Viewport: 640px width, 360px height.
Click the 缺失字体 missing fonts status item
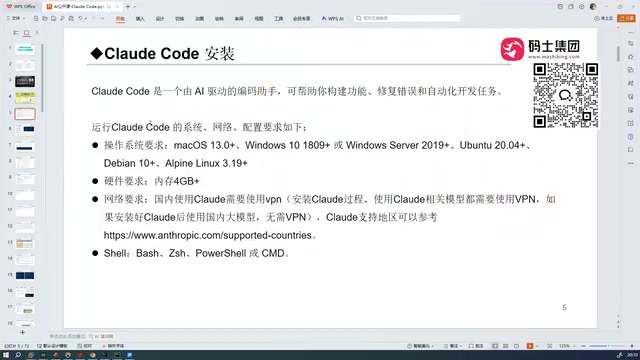coord(113,346)
